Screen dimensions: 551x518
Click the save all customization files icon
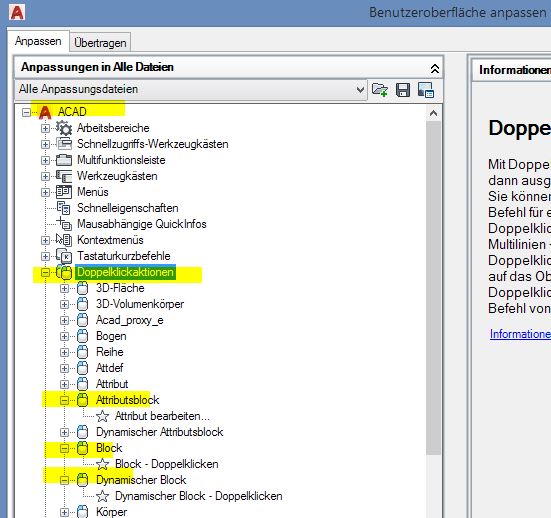403,90
